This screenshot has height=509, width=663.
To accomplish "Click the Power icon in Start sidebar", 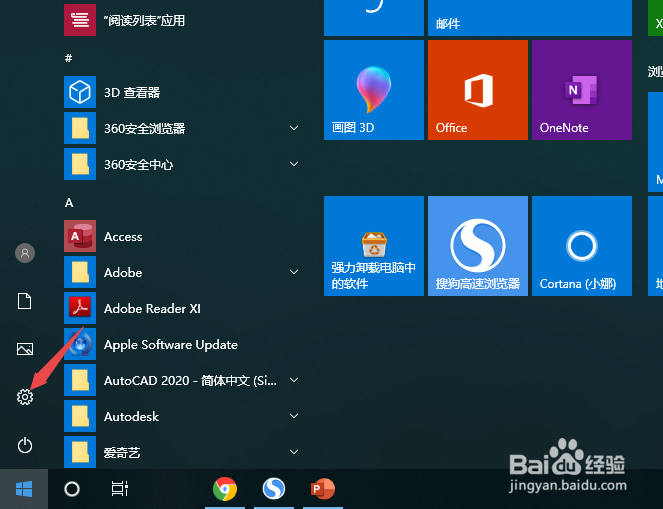I will [x=25, y=446].
